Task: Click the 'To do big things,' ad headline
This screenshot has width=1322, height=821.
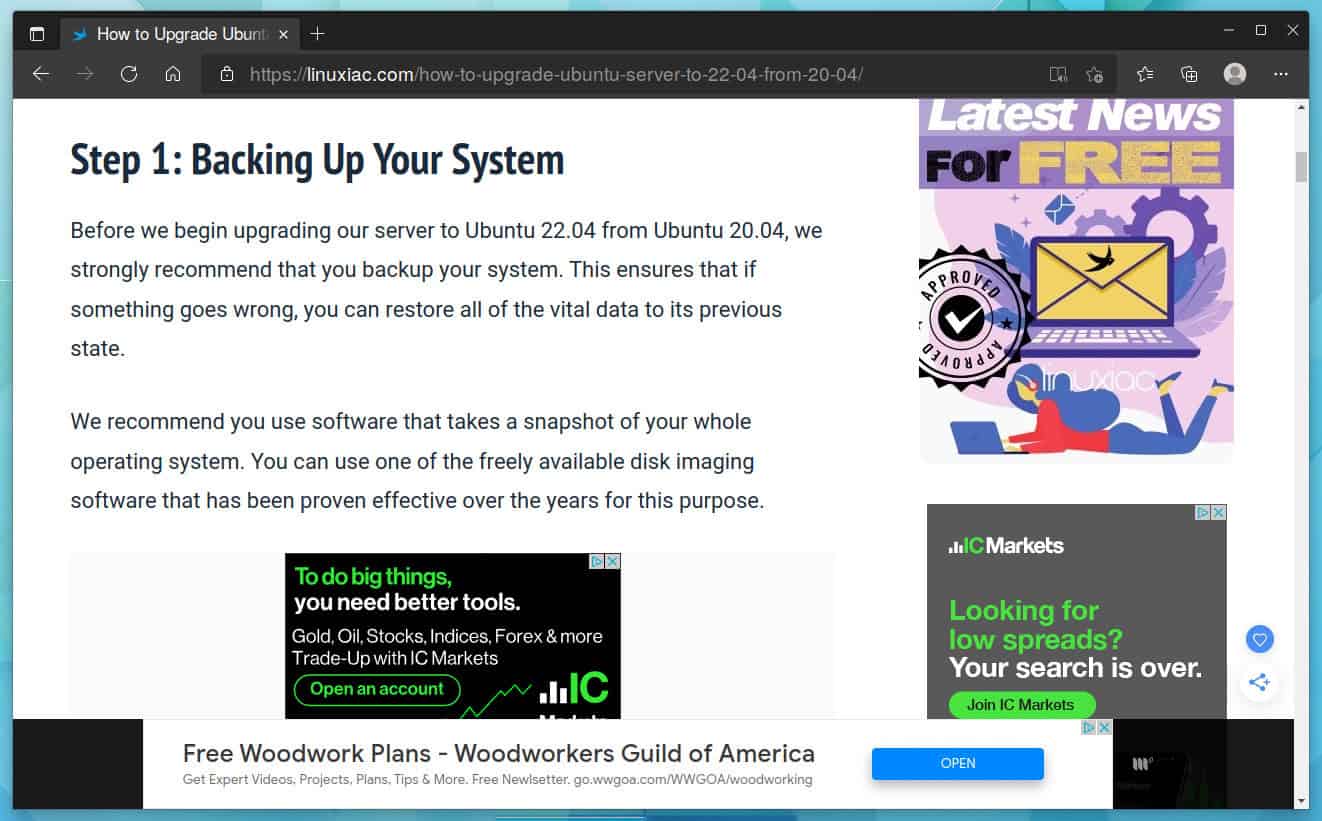Action: 373,577
